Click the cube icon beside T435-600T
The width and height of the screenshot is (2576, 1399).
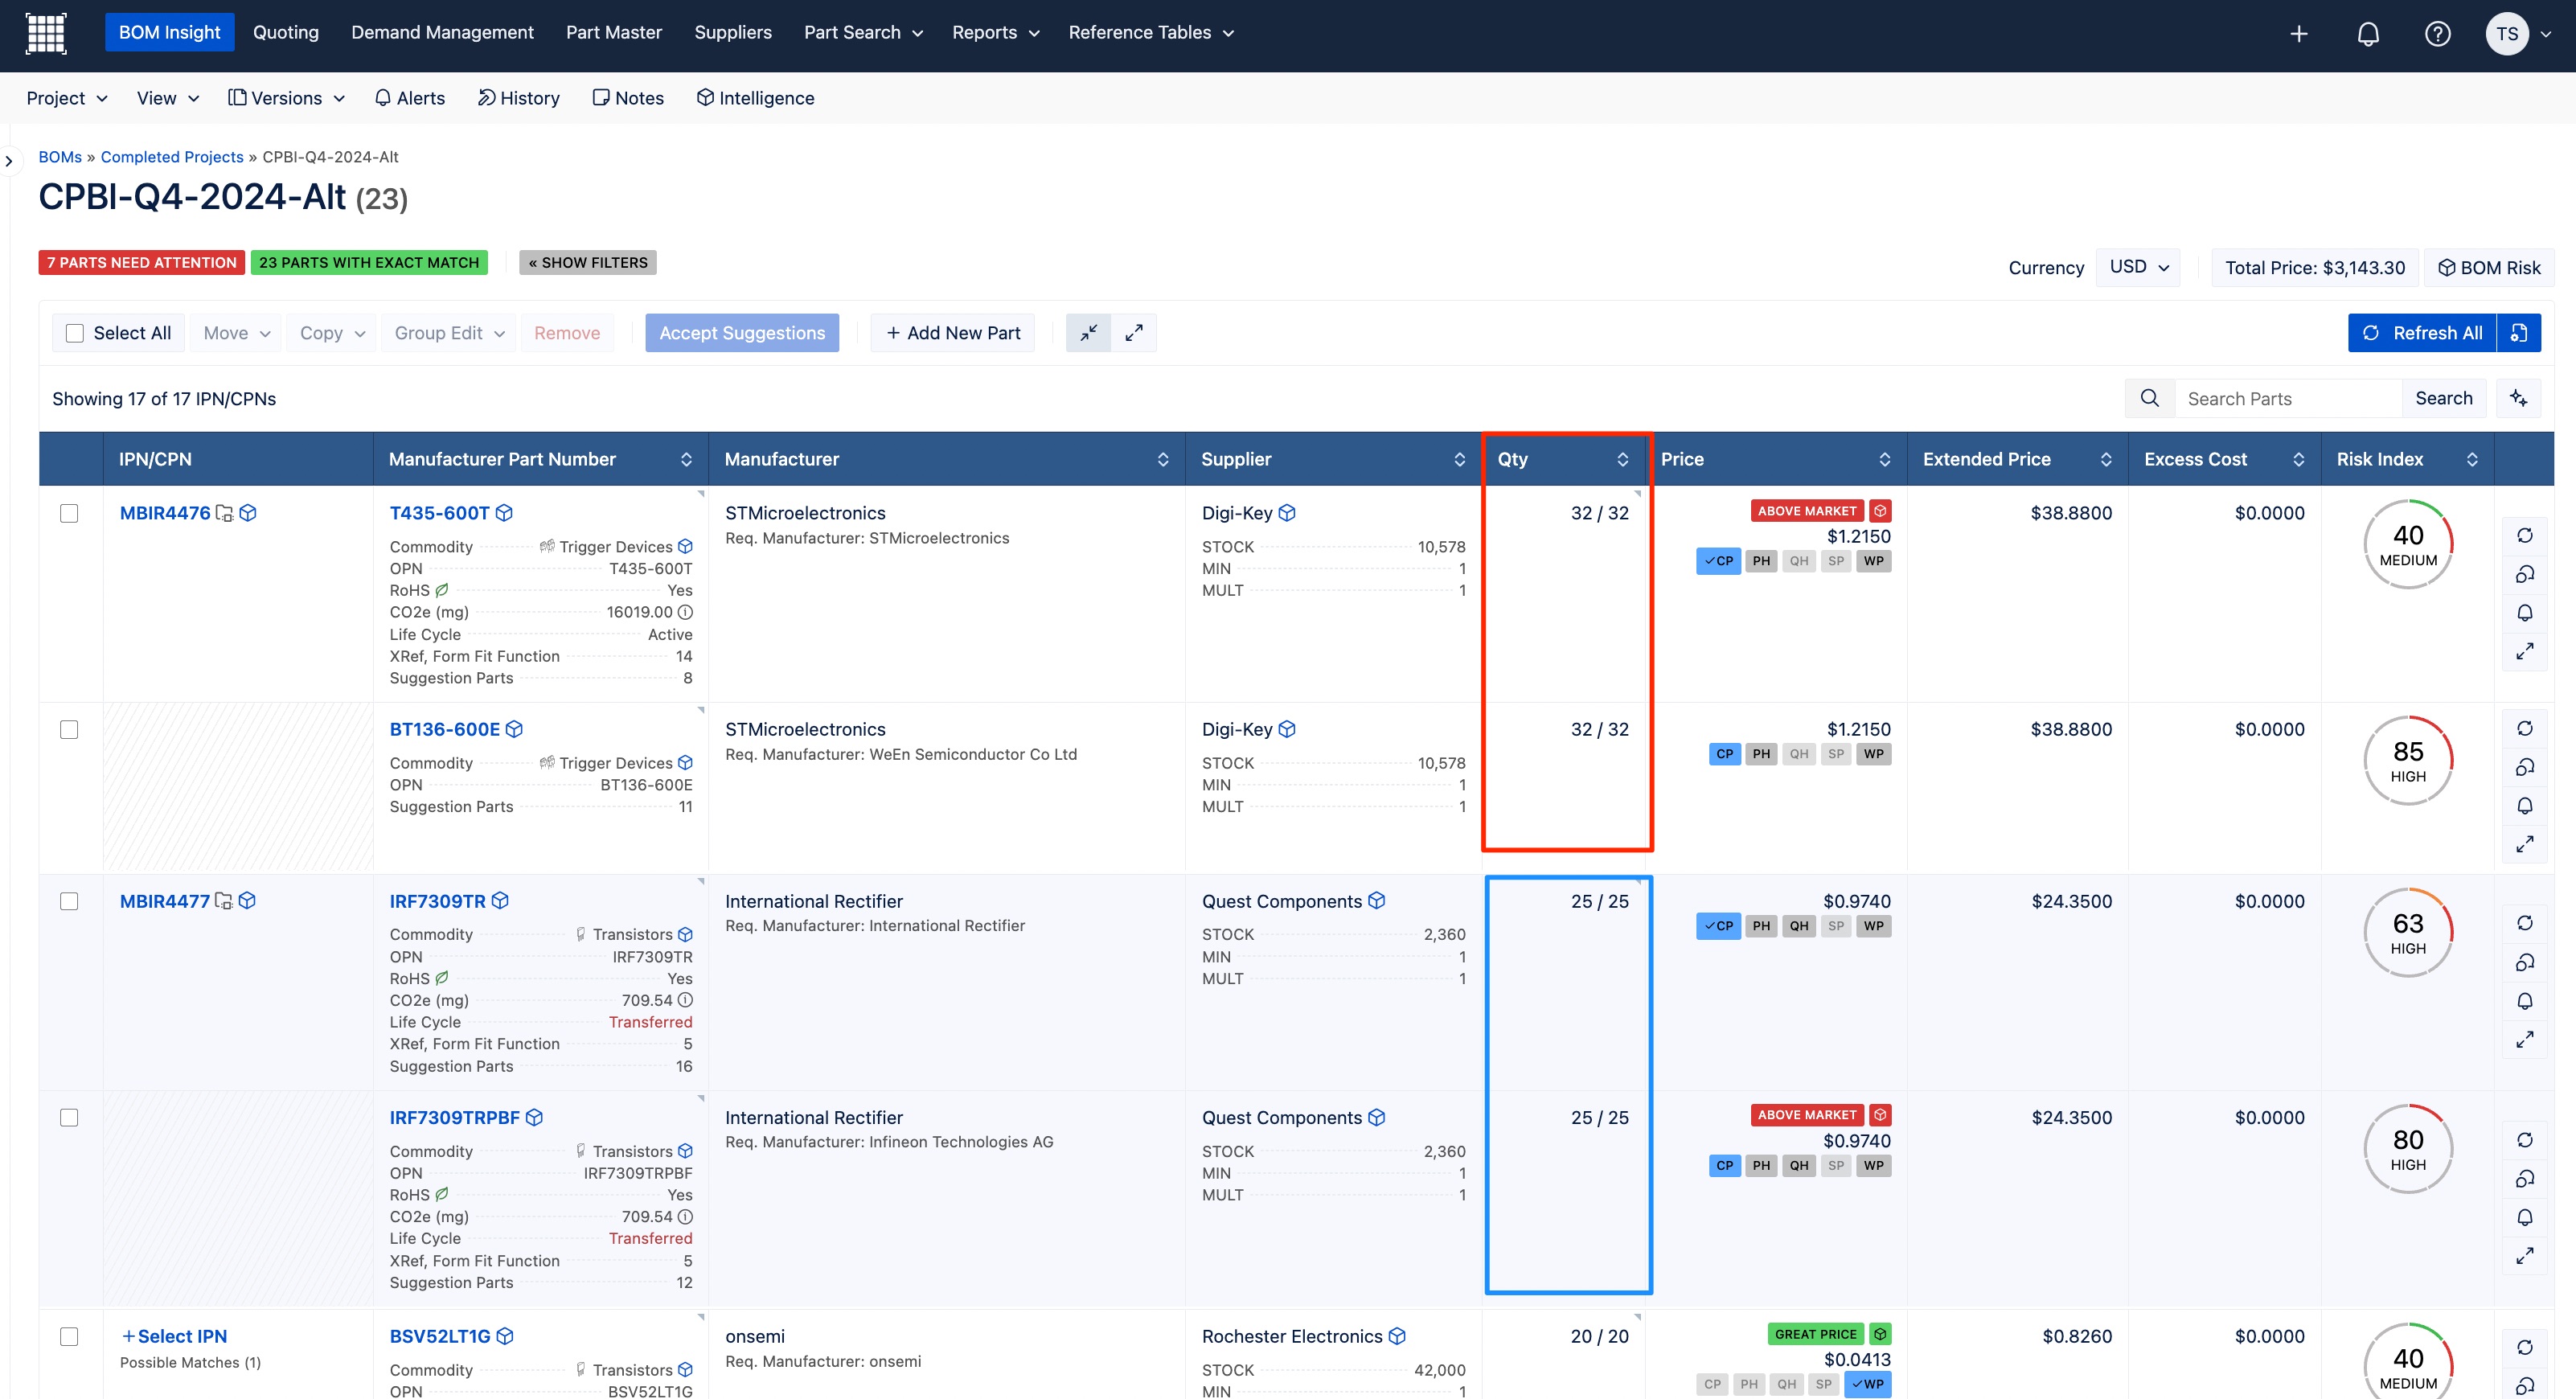[504, 513]
